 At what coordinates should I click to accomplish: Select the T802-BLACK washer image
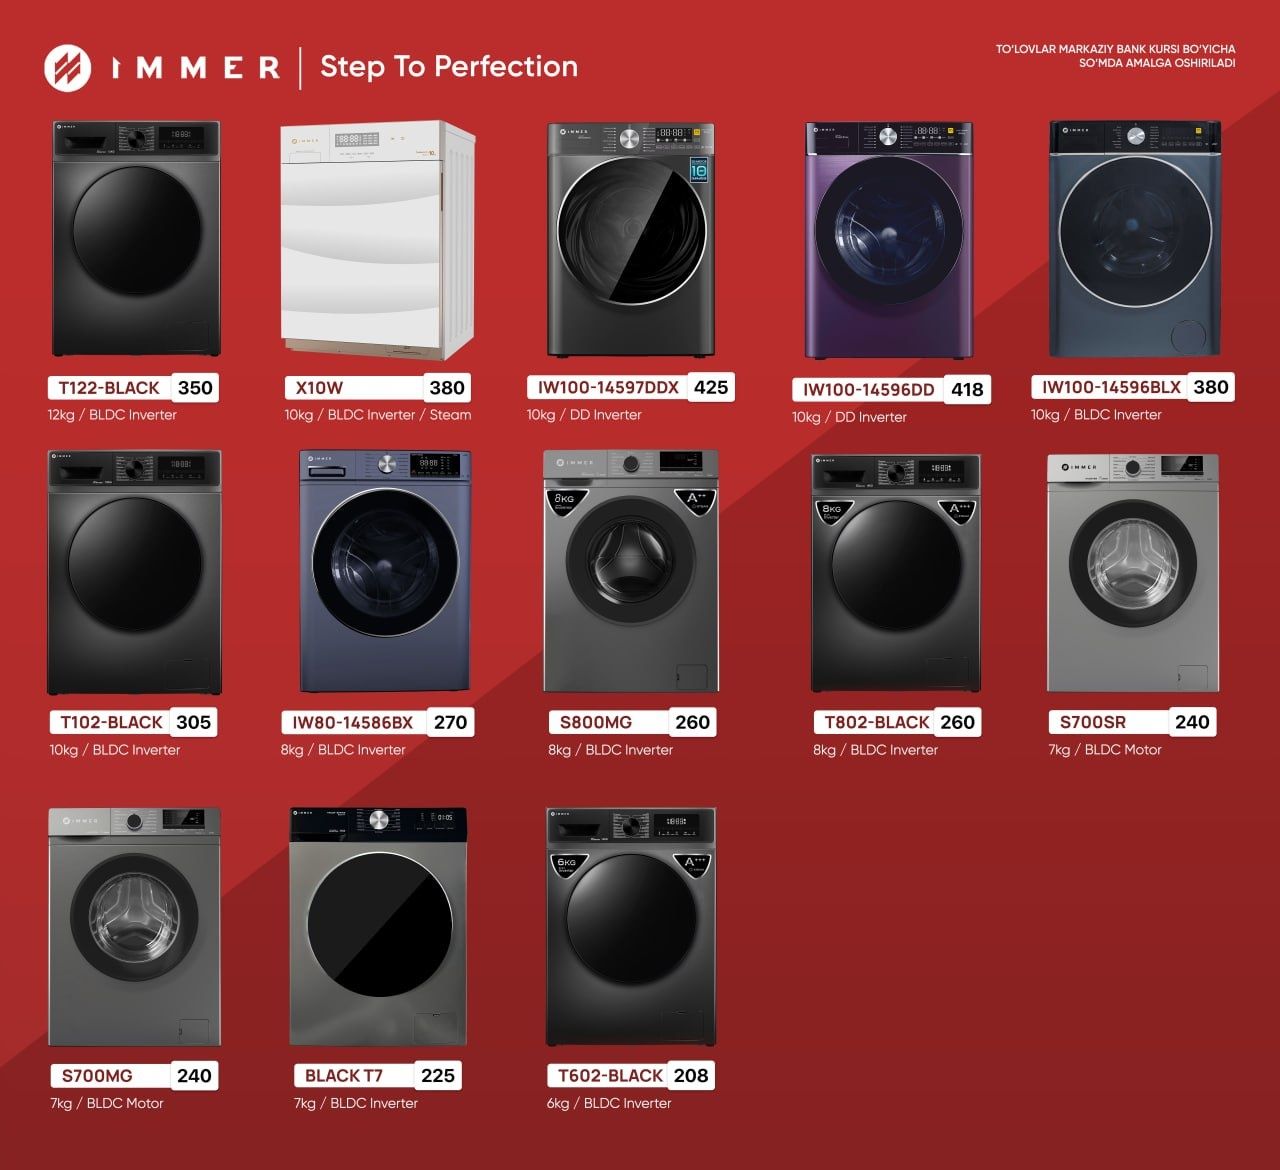tap(896, 573)
